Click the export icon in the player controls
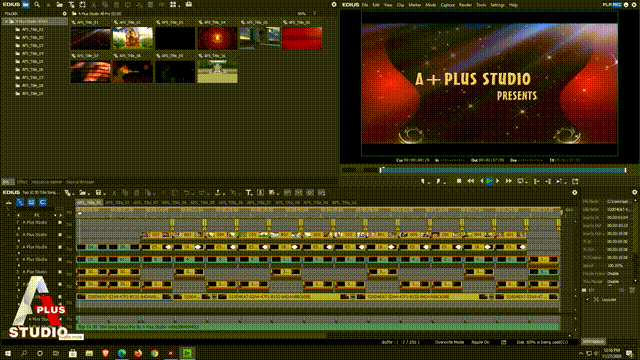The width and height of the screenshot is (640, 360). tap(575, 181)
